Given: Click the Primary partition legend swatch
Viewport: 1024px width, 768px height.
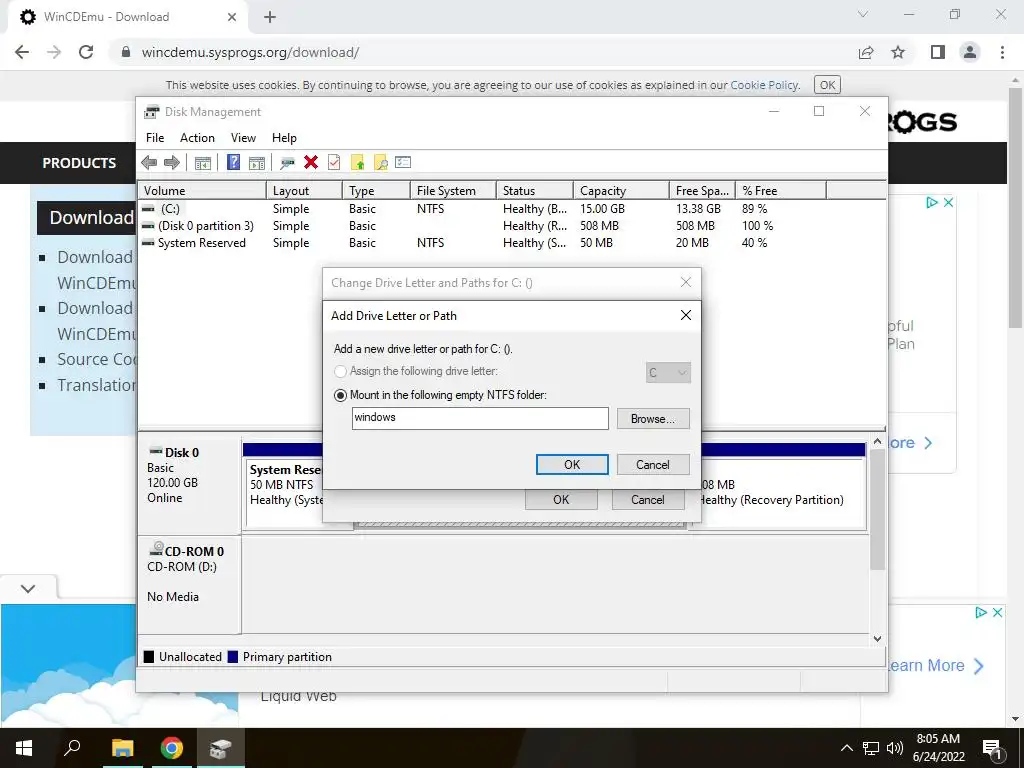Looking at the screenshot, I should tap(232, 657).
